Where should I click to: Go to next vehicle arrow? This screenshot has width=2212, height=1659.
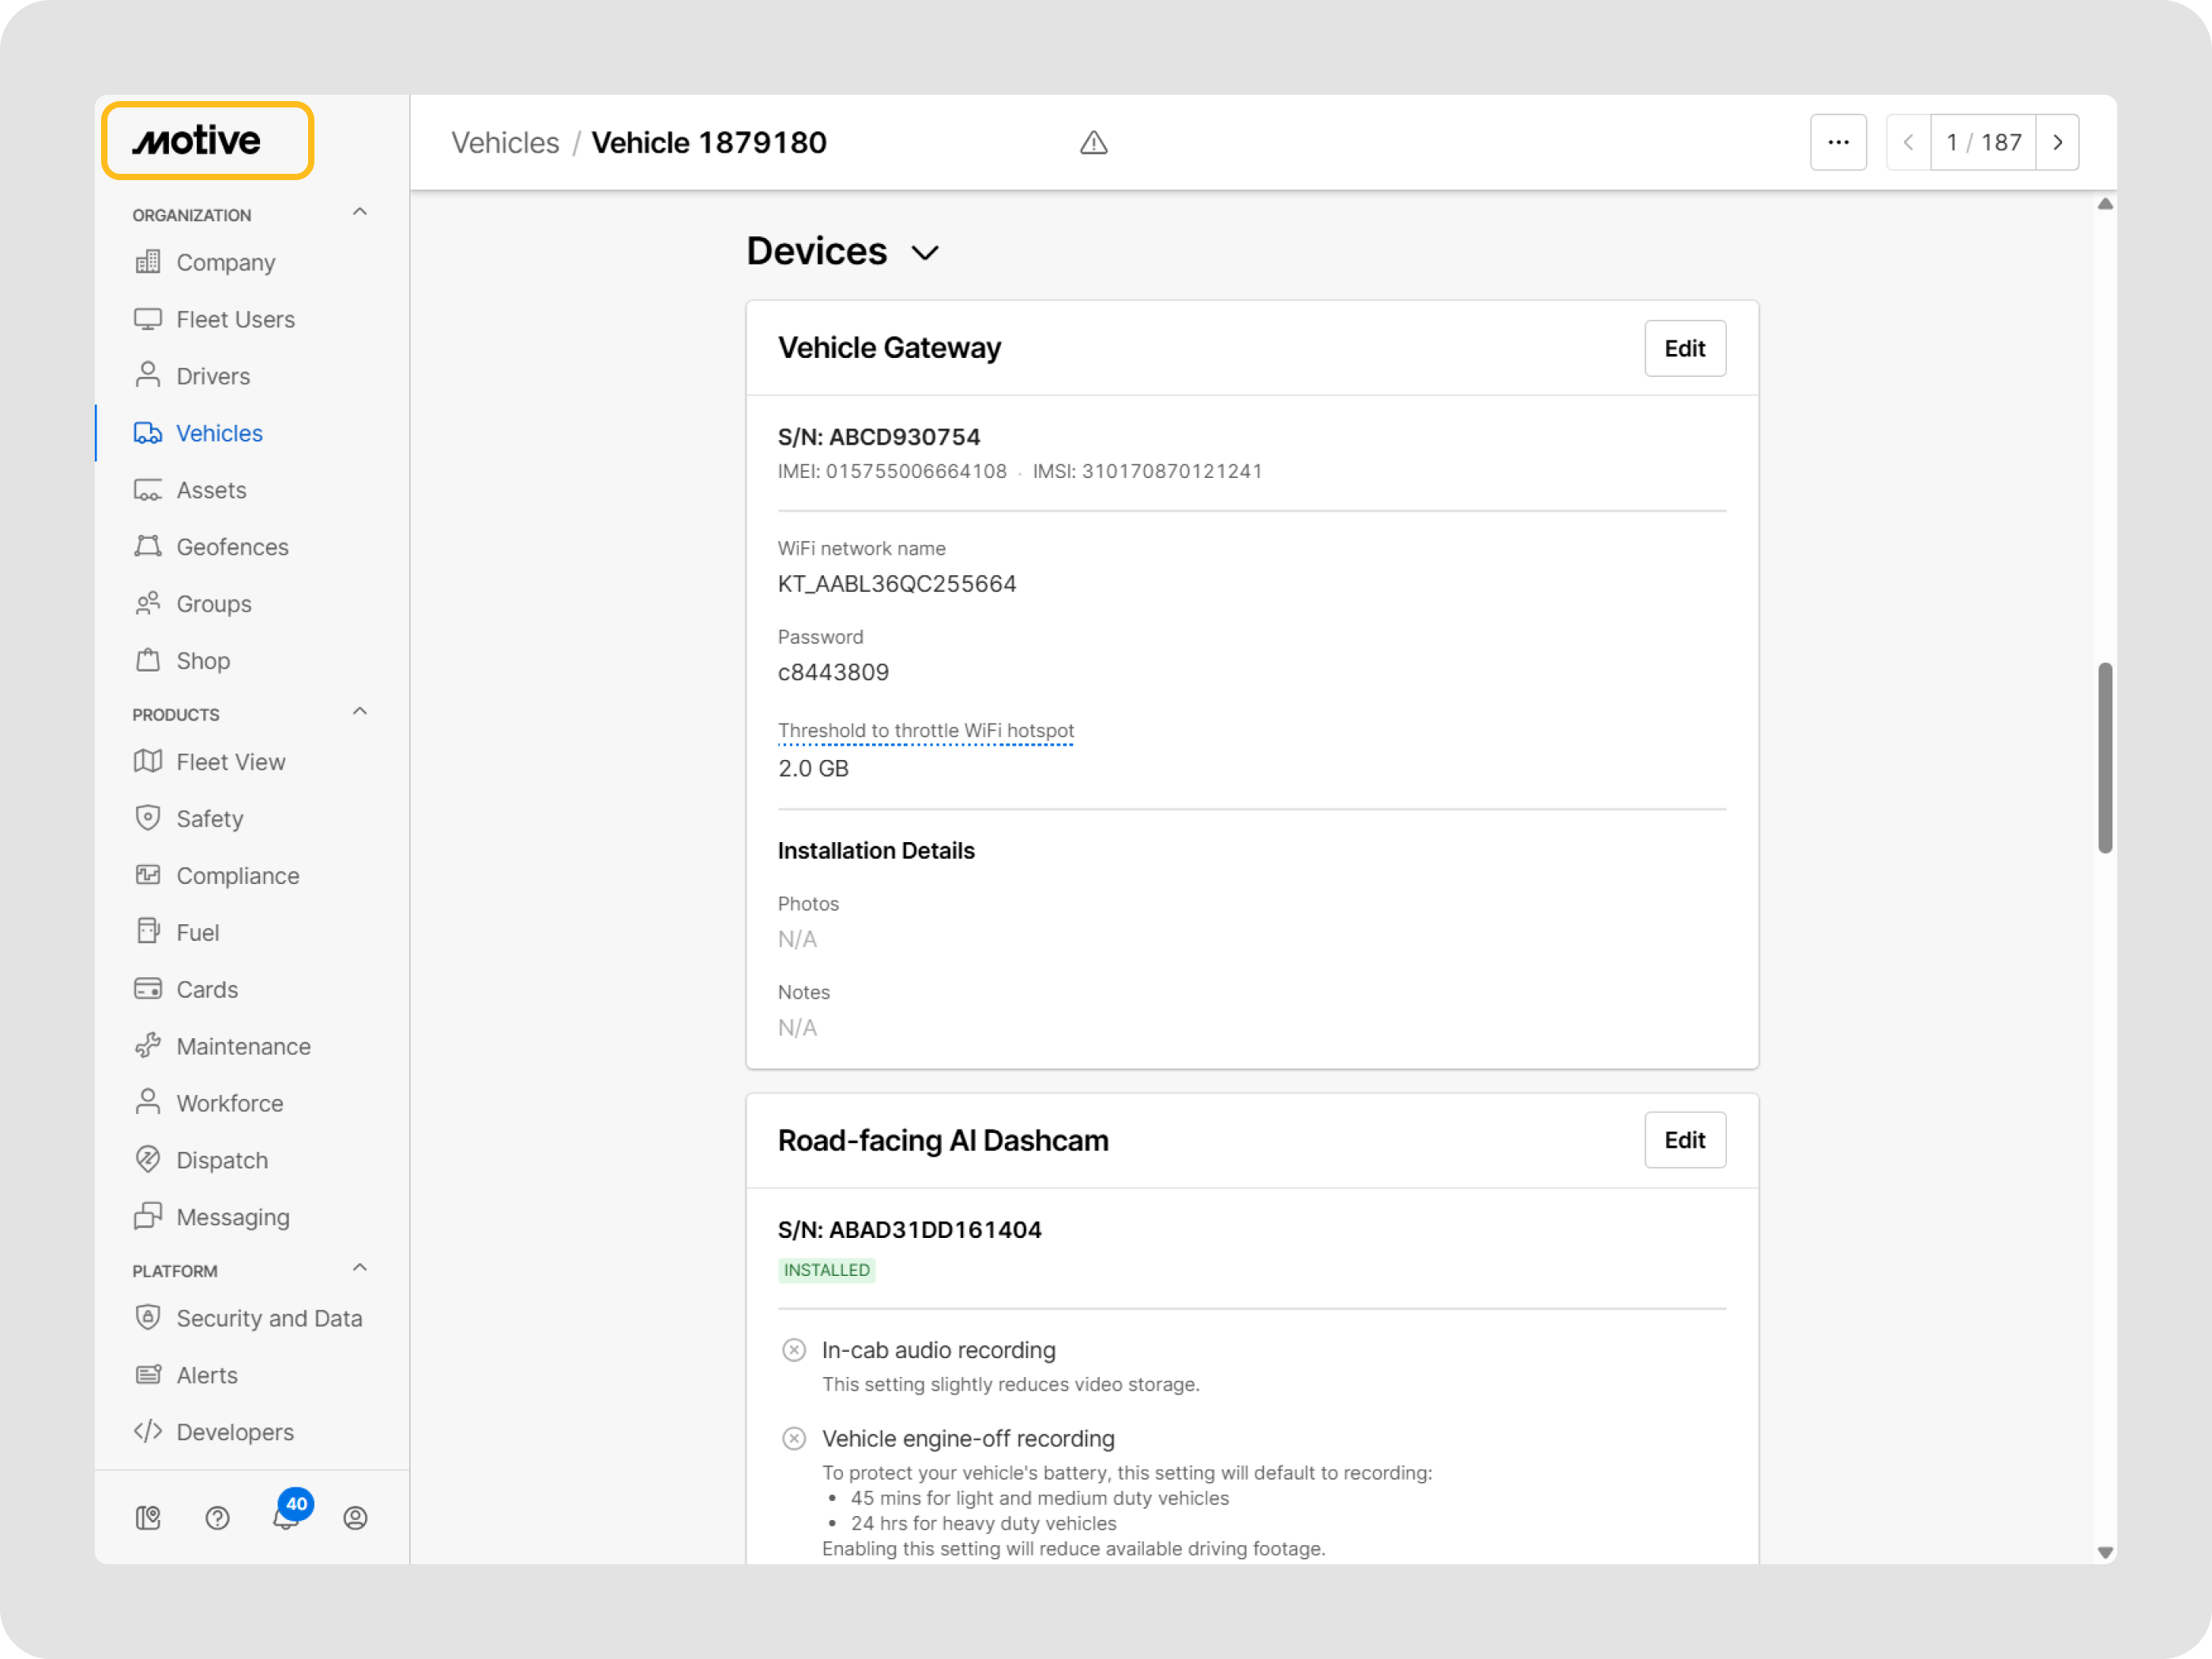2057,143
